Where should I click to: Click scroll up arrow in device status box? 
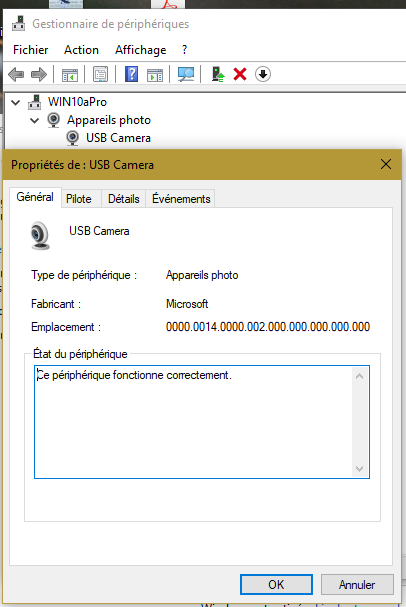[x=359, y=376]
